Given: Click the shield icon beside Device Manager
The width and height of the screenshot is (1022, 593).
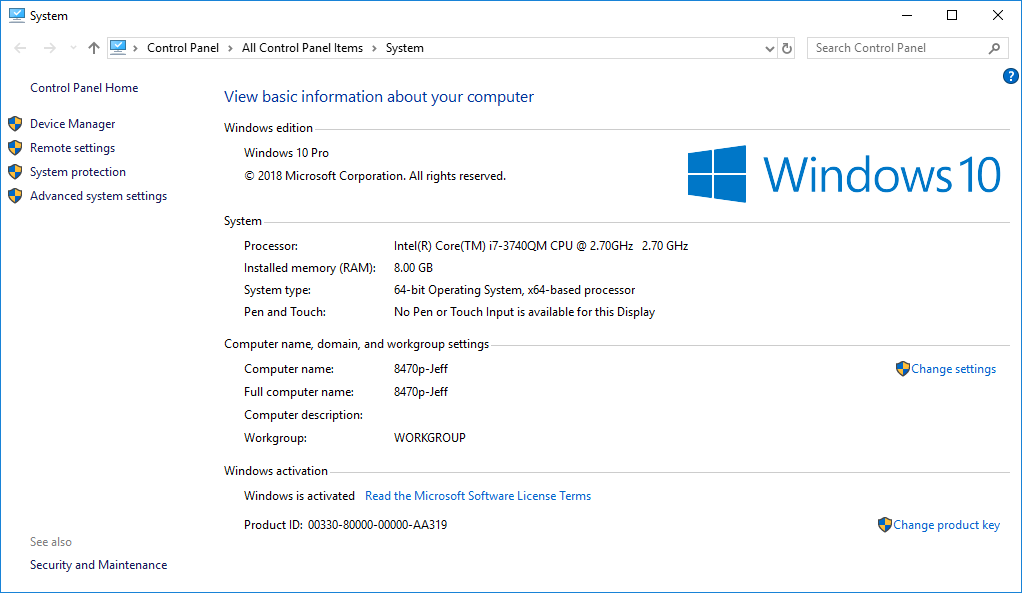Looking at the screenshot, I should click(x=15, y=124).
